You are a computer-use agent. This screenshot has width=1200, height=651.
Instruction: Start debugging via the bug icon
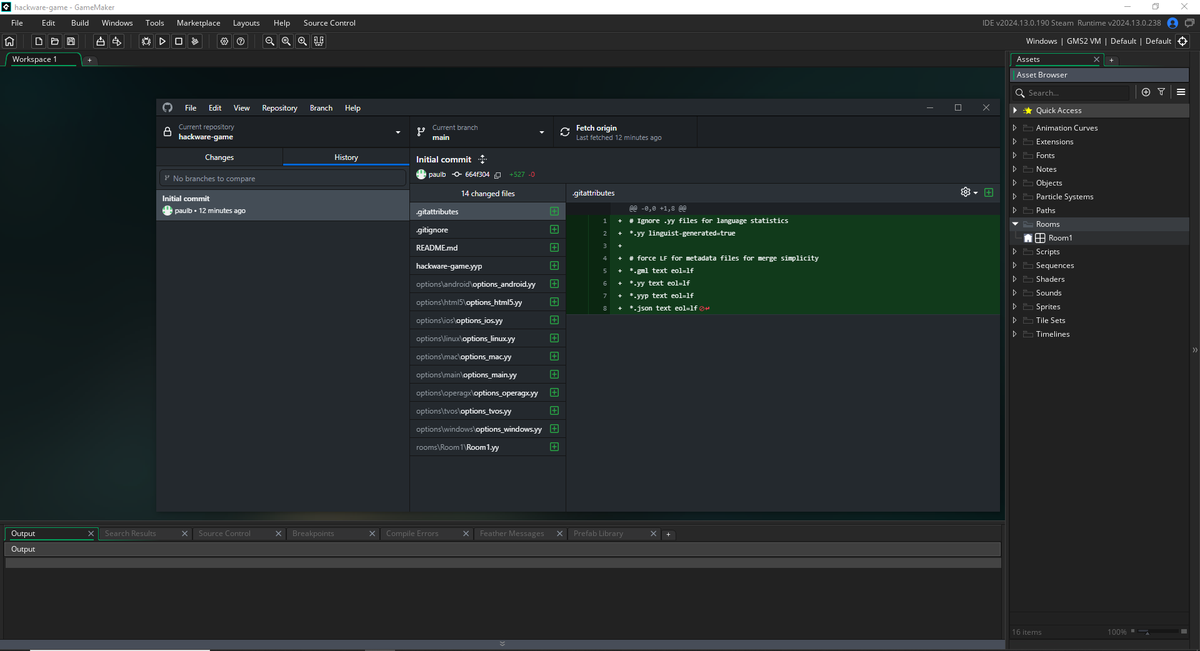(x=146, y=41)
